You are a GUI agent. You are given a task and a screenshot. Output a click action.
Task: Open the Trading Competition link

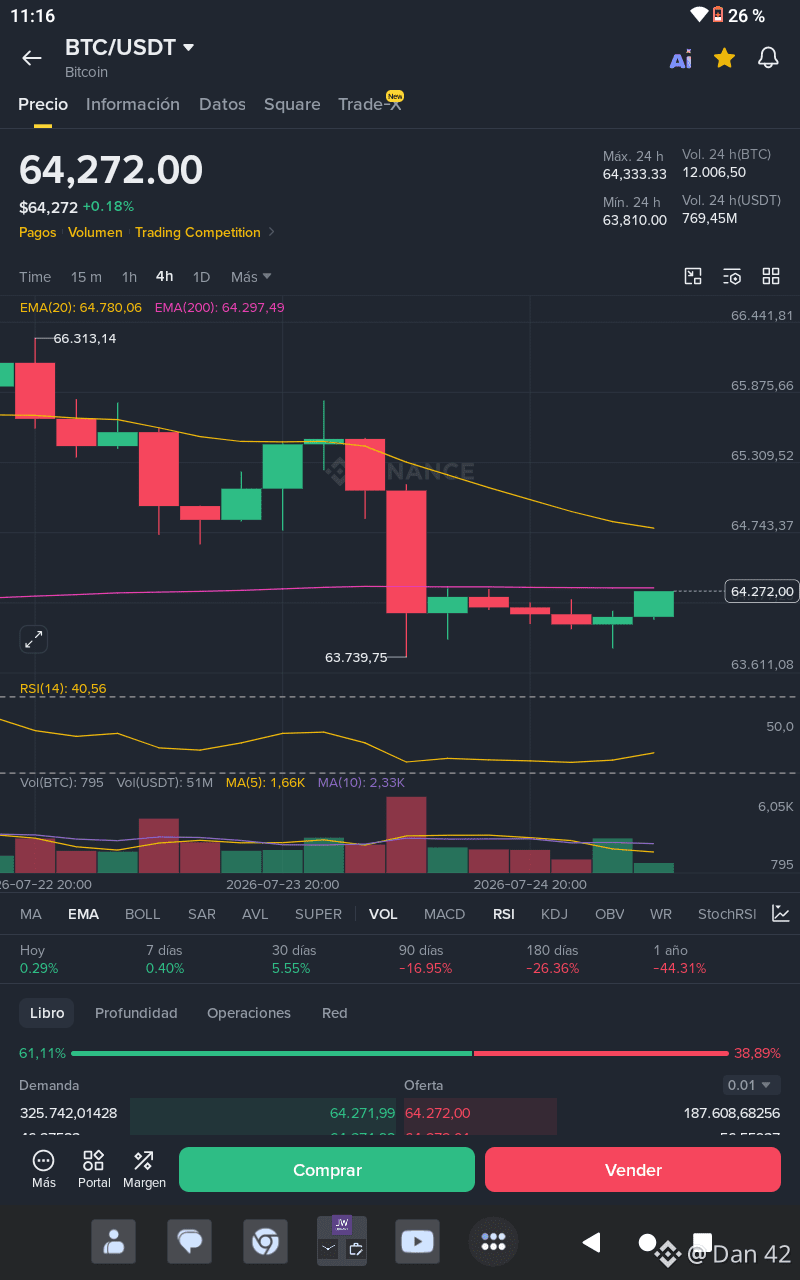198,232
